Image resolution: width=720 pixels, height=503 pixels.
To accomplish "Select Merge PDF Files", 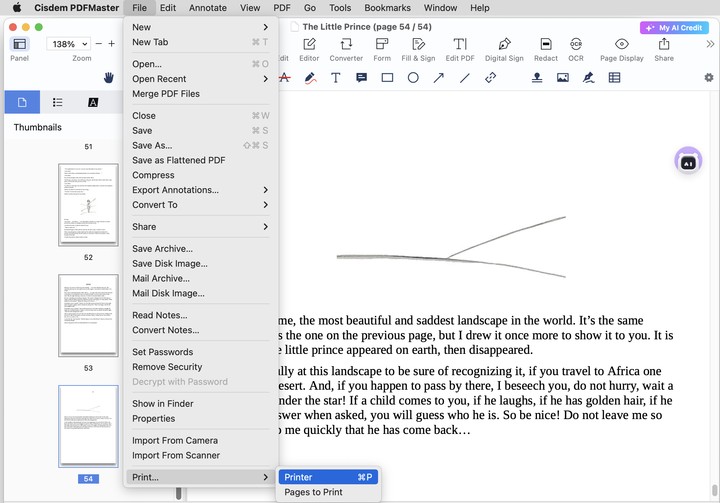I will [x=201, y=93].
